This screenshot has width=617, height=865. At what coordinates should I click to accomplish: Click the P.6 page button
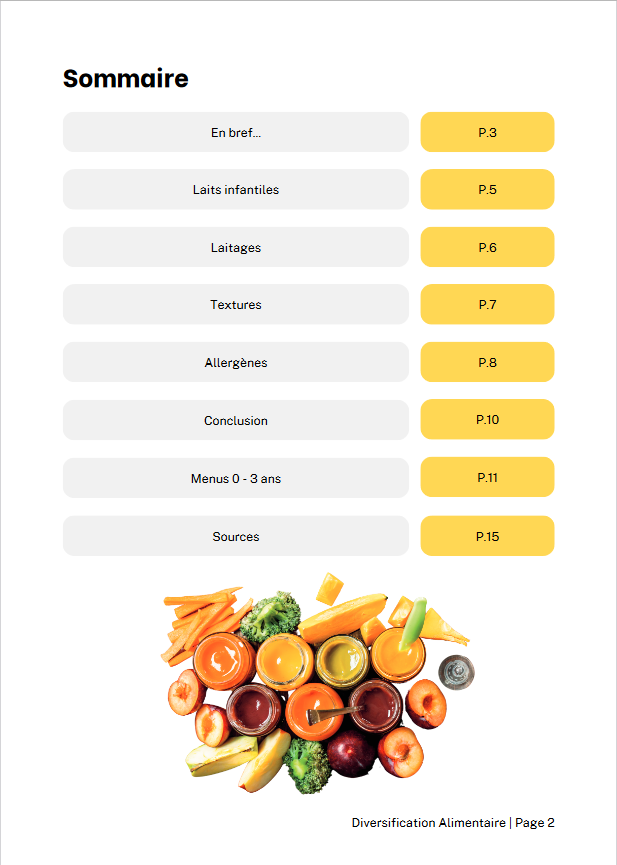(x=487, y=247)
